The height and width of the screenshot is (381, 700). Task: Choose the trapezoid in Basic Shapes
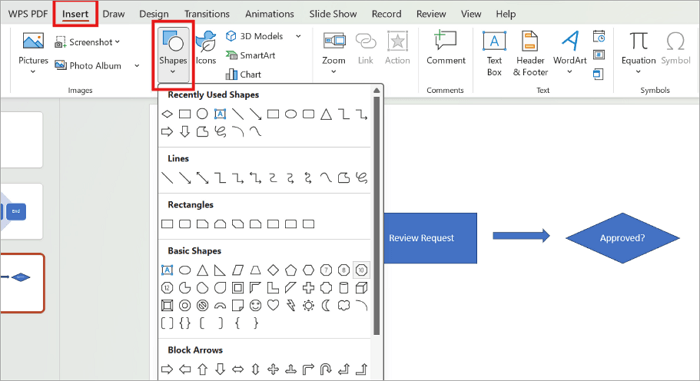tap(255, 270)
